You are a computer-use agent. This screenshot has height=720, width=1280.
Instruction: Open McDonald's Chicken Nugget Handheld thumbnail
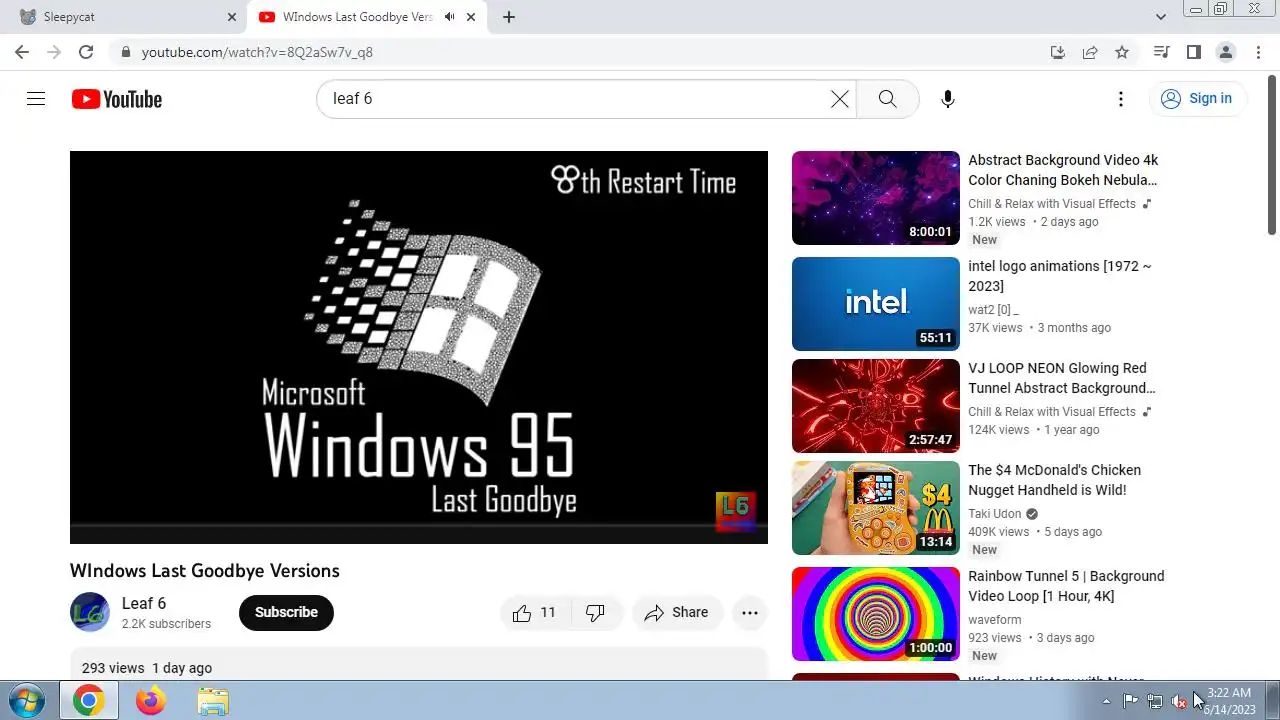point(876,508)
